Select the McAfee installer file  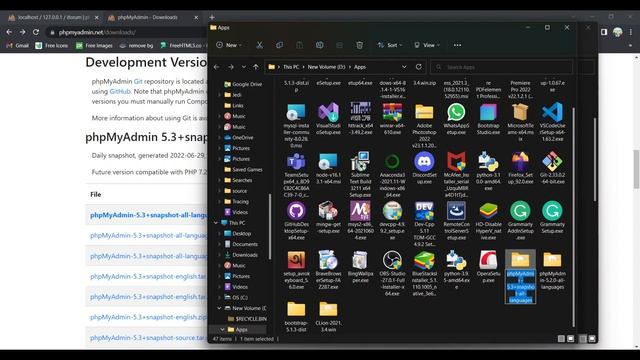coord(456,175)
